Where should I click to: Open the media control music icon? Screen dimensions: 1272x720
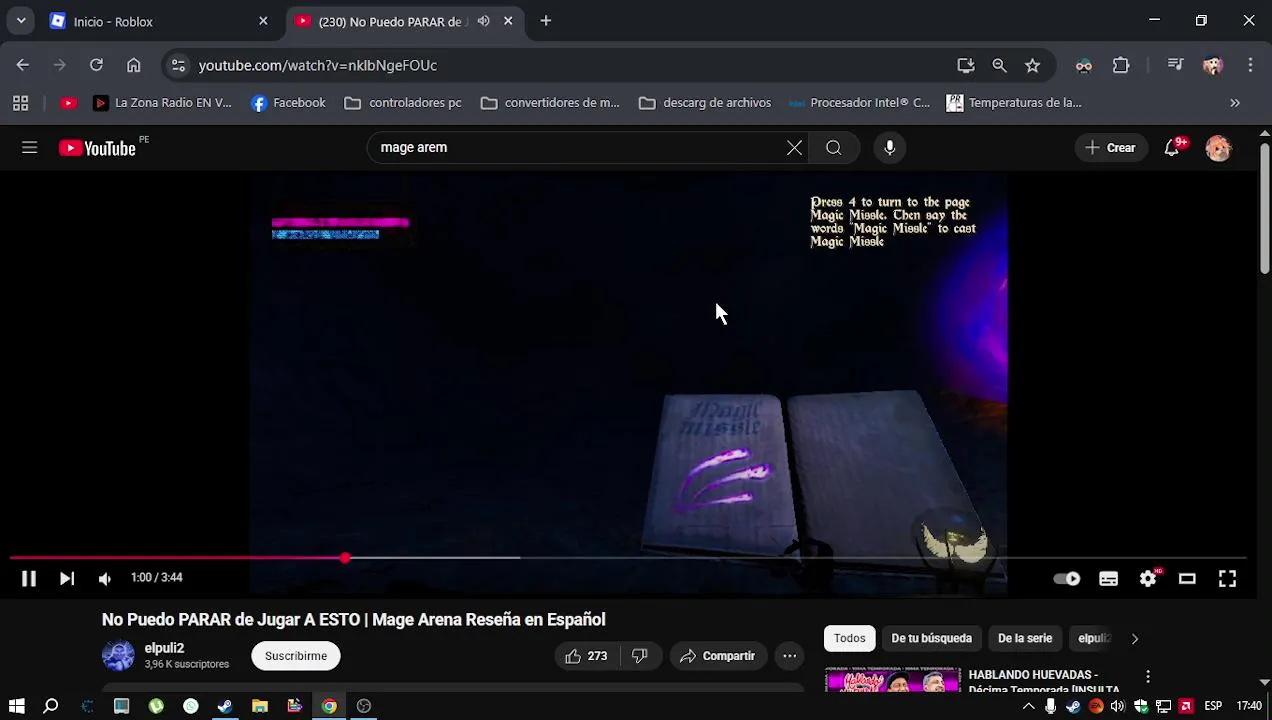coord(1176,65)
